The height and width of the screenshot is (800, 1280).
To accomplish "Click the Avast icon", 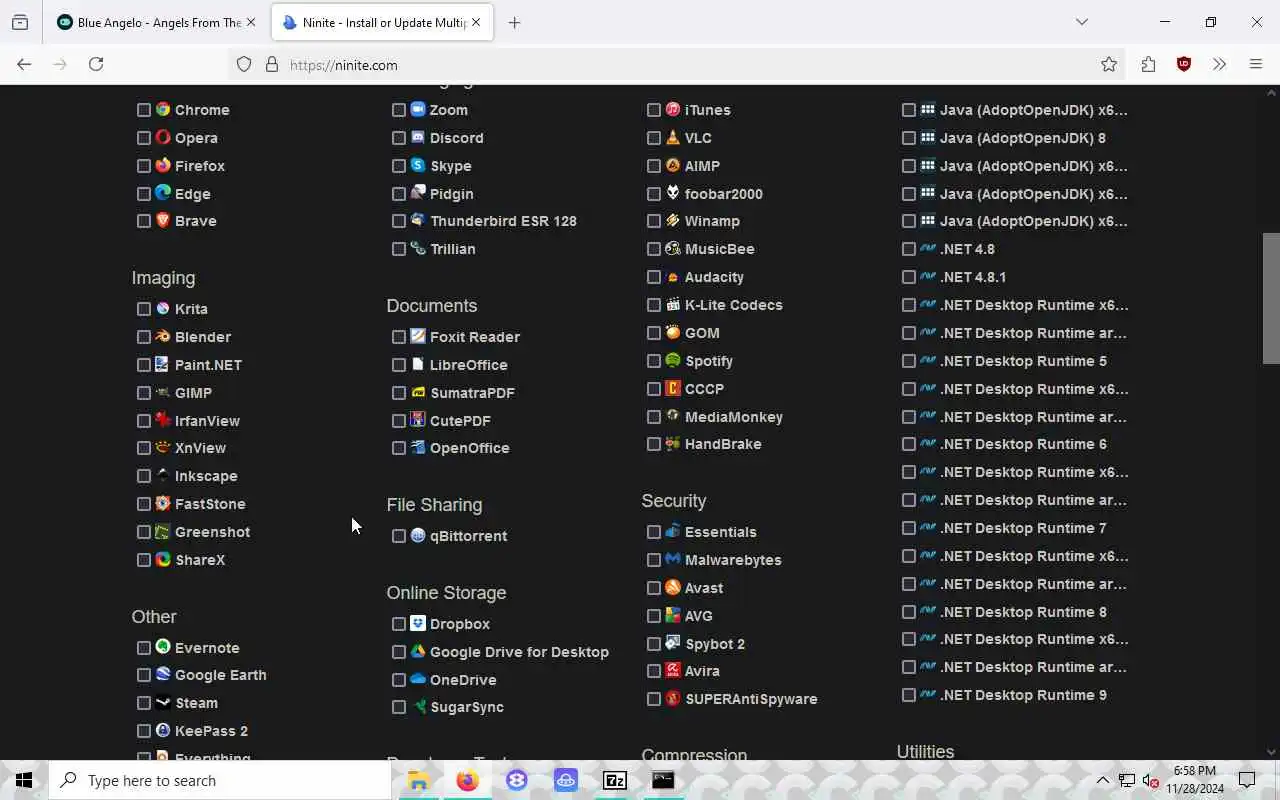I will point(673,588).
